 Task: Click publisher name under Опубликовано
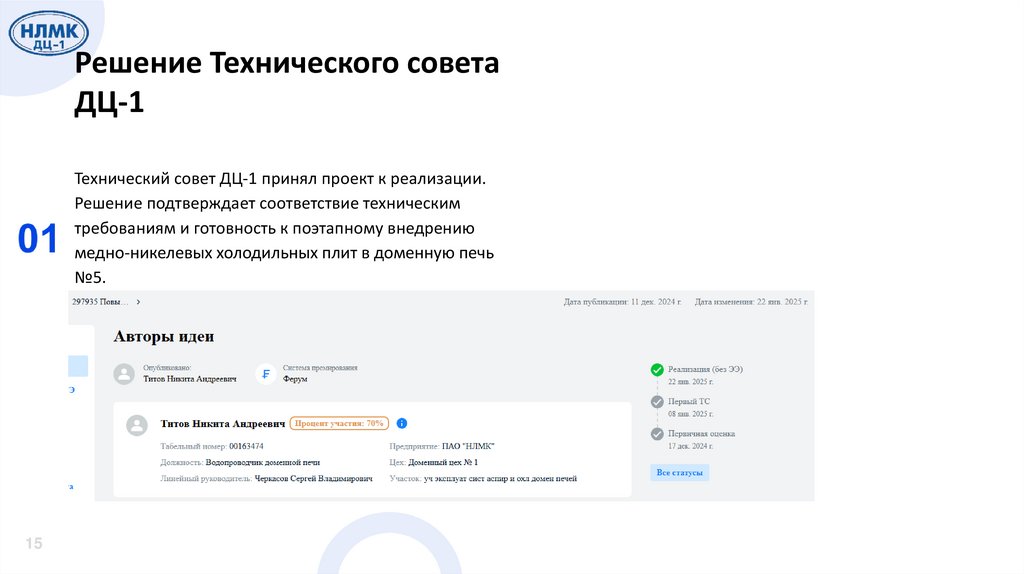click(x=190, y=379)
